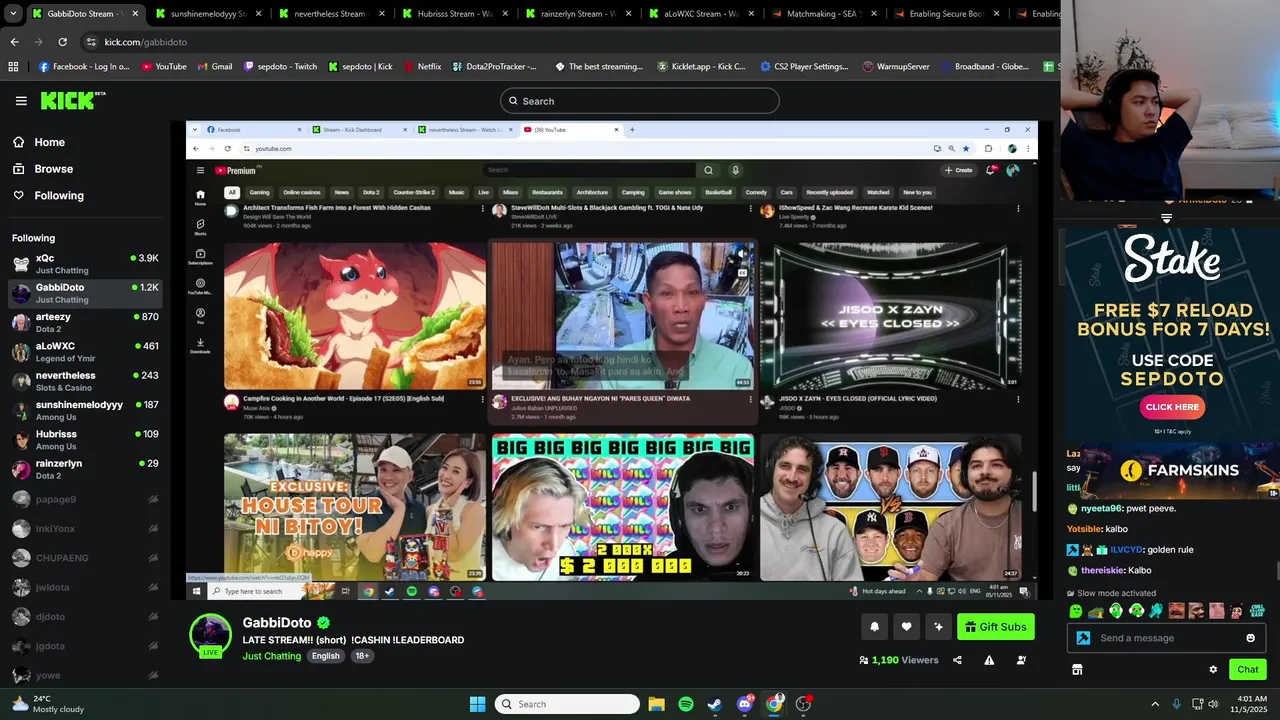Click the CLICK HERE Stake ad button
The image size is (1280, 720).
click(1172, 407)
